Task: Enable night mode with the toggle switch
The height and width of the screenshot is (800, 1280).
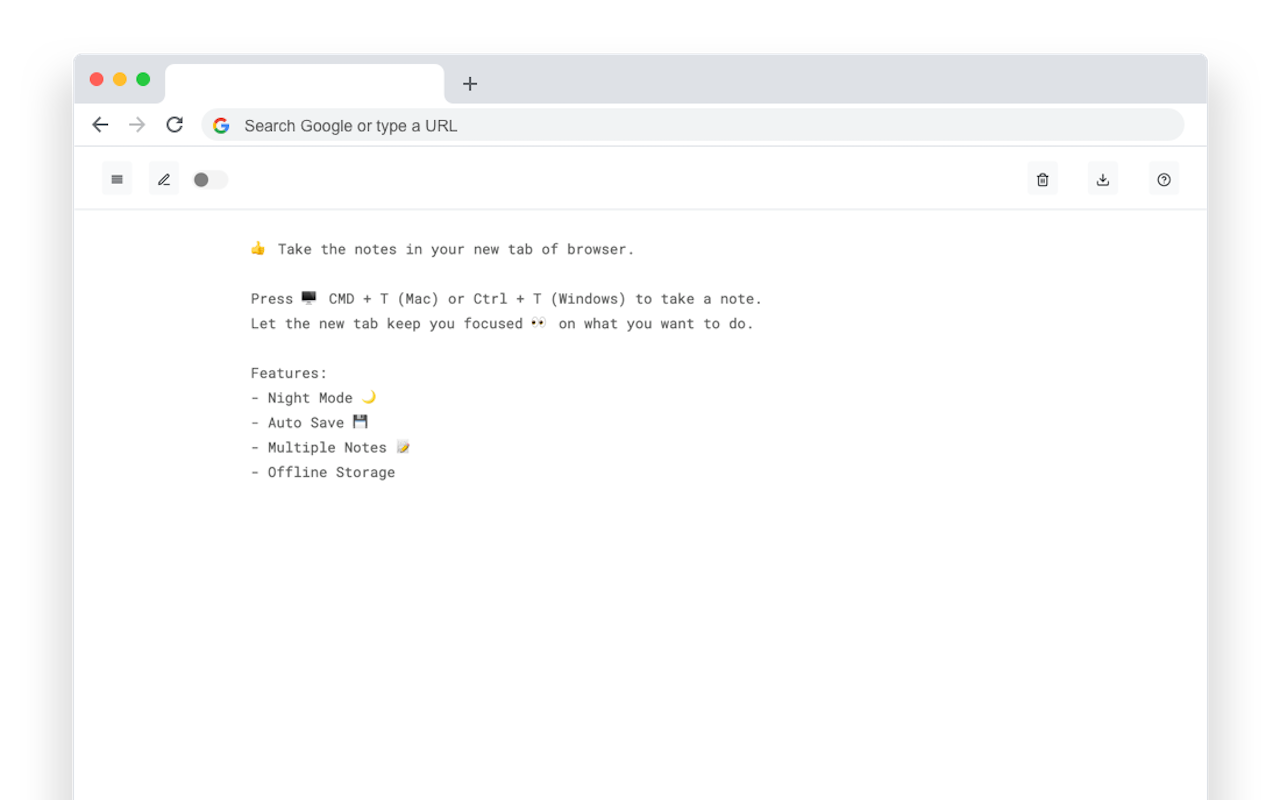Action: coord(210,179)
